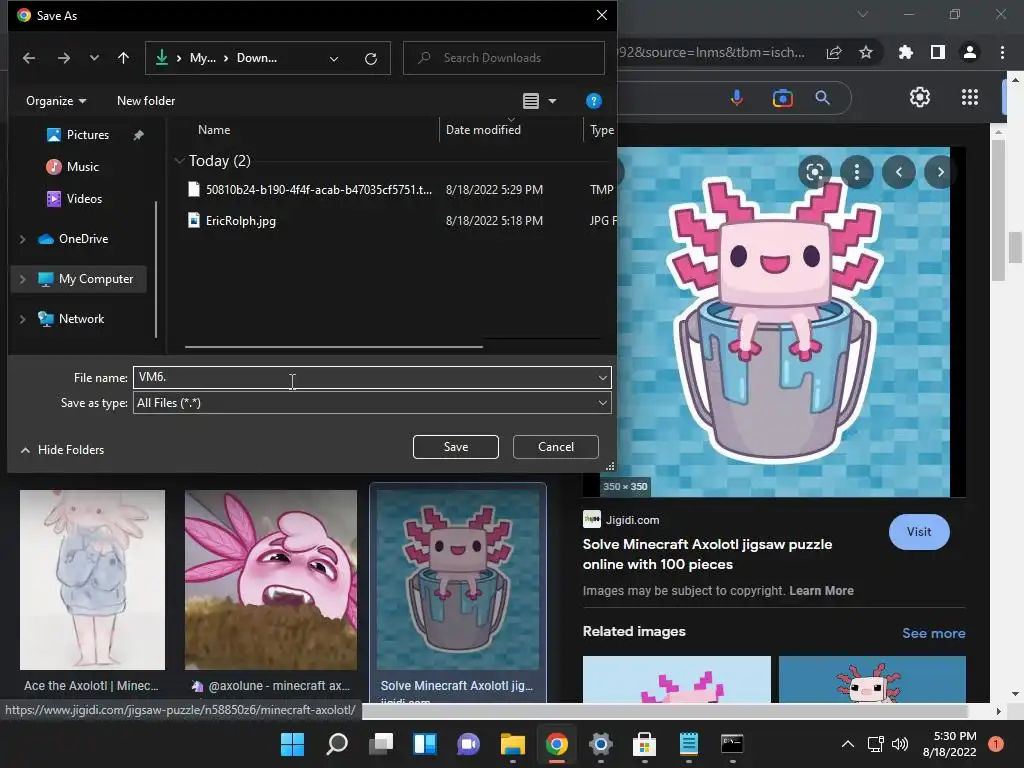The width and height of the screenshot is (1024, 768).
Task: Open preview image more options
Action: 857,172
